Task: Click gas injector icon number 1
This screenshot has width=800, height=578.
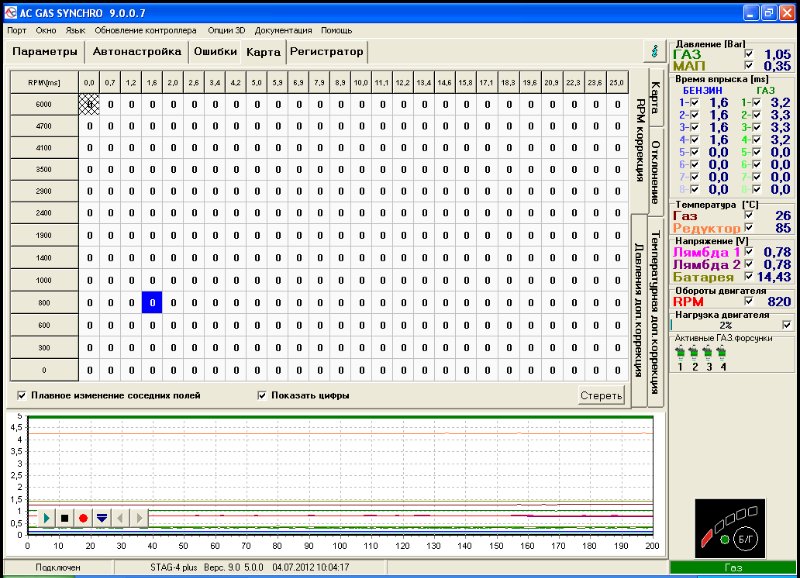Action: point(682,354)
